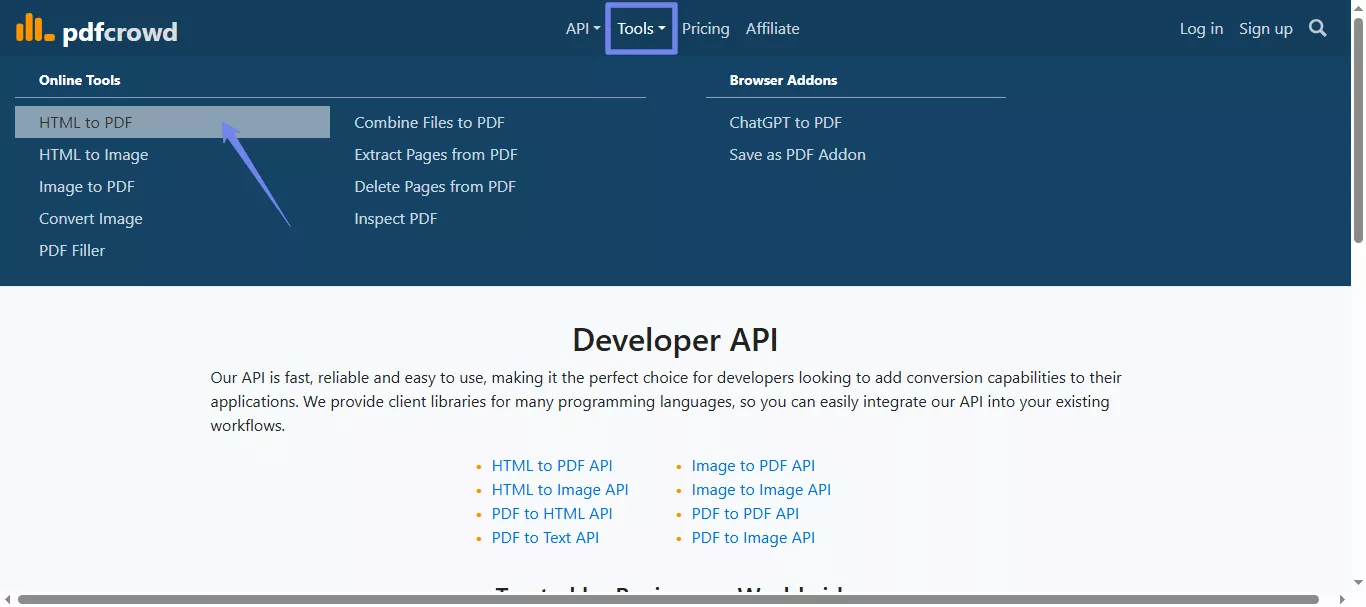Select HTML to Image tool
This screenshot has width=1366, height=607.
[x=93, y=154]
